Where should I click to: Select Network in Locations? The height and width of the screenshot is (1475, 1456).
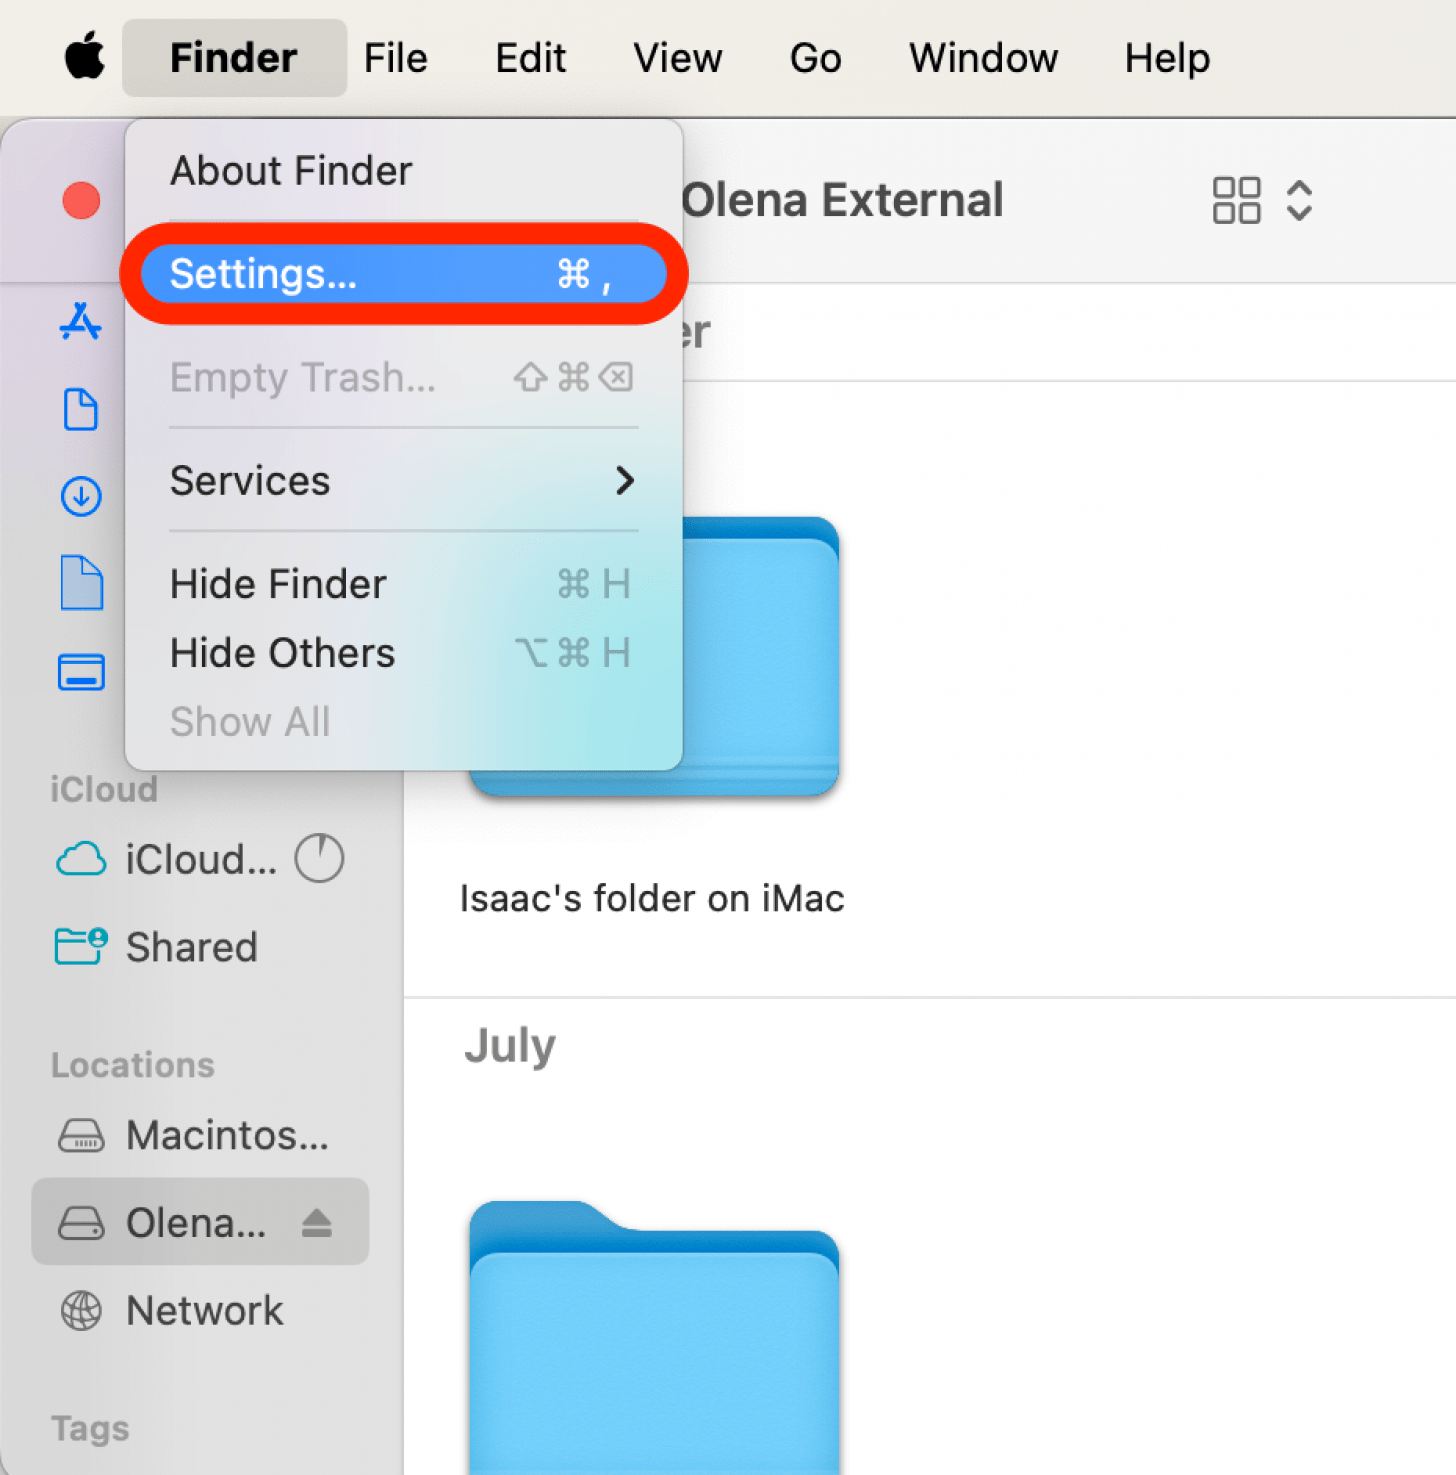click(x=204, y=1310)
